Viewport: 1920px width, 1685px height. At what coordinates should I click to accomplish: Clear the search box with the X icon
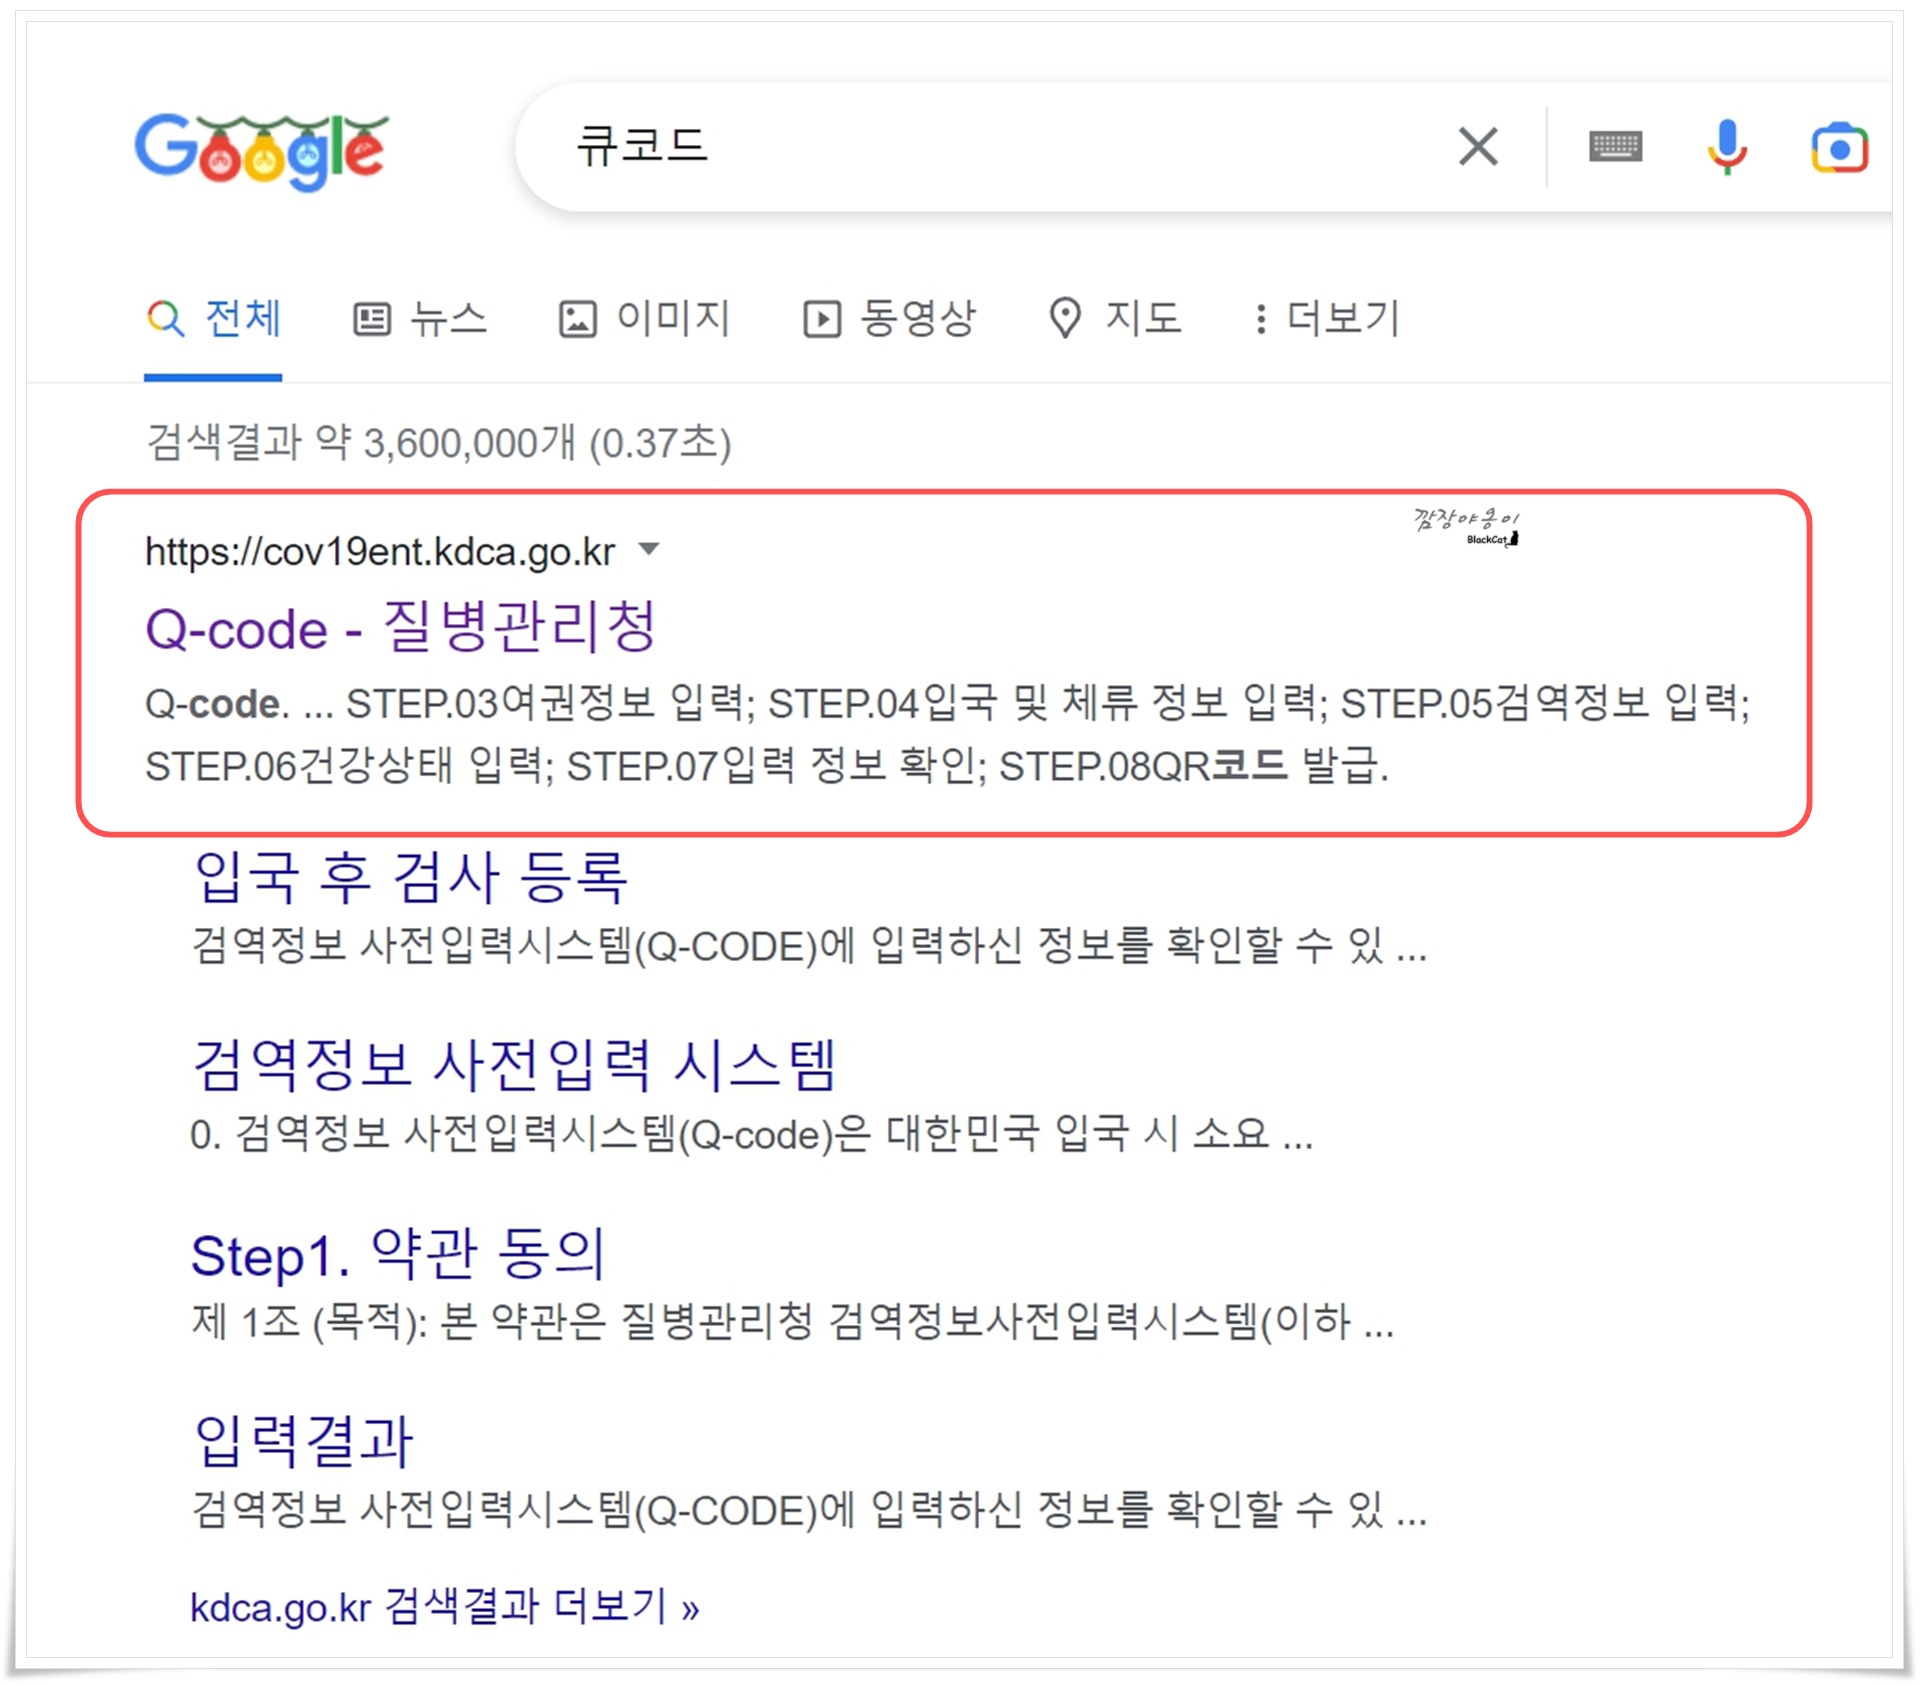click(1478, 147)
